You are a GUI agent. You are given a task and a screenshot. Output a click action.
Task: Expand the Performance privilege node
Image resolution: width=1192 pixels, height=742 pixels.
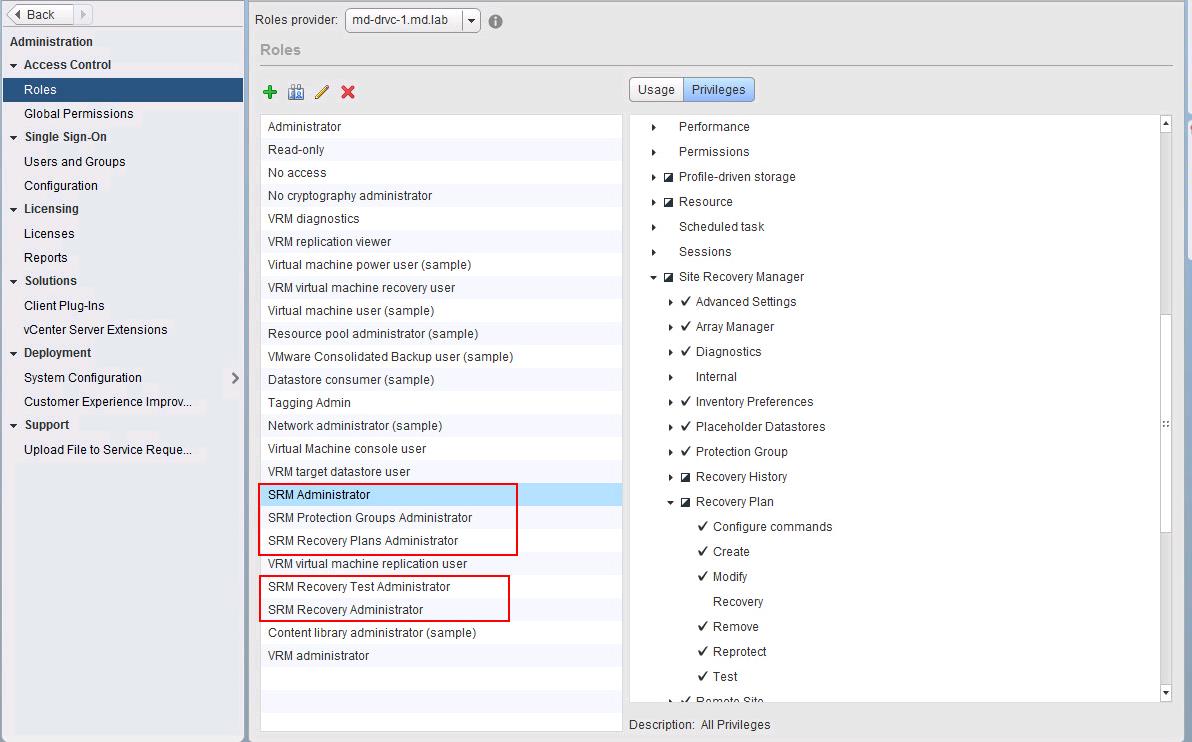pyautogui.click(x=654, y=127)
